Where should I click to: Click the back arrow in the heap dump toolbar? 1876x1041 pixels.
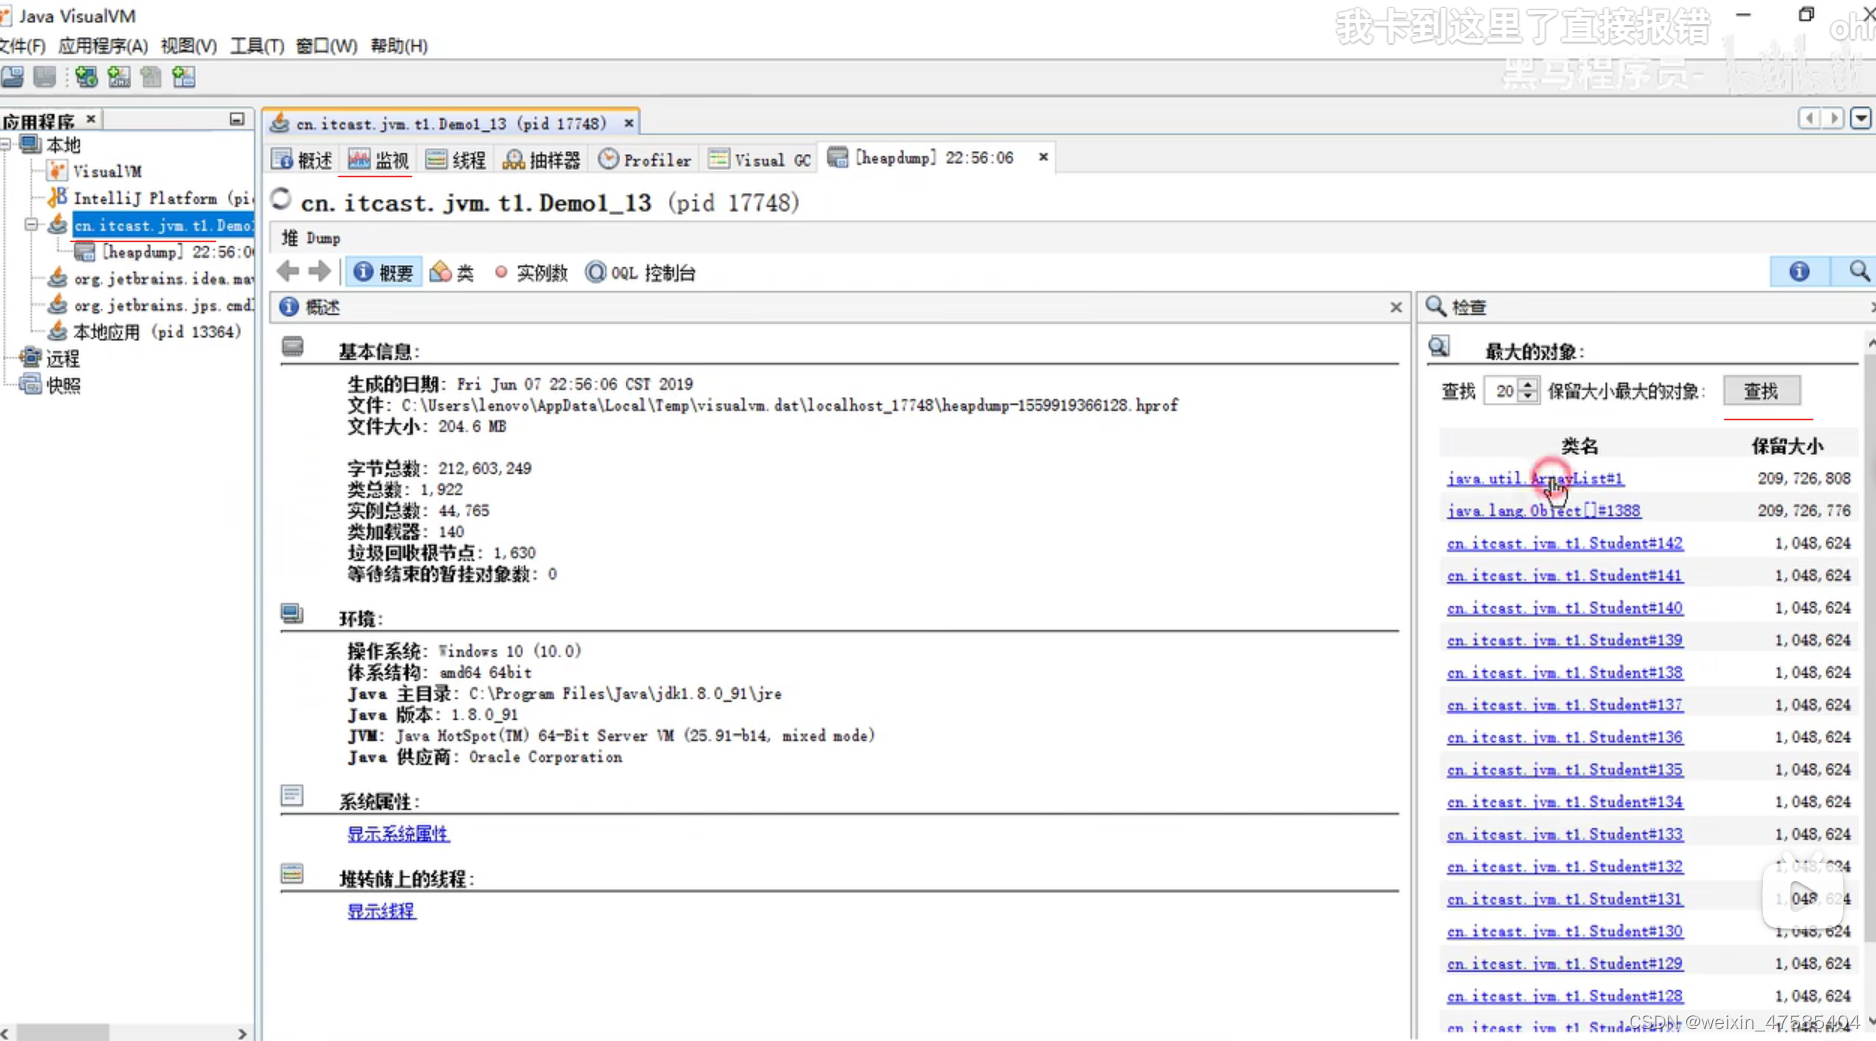point(288,271)
